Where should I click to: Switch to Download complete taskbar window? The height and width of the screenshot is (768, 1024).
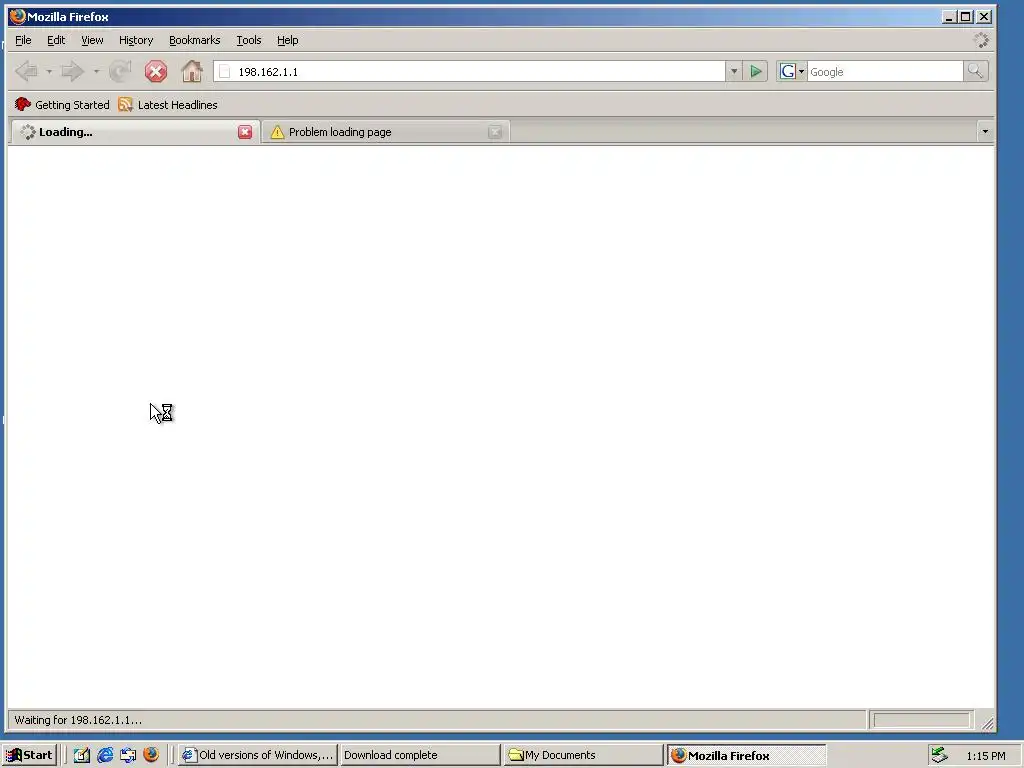tap(420, 755)
